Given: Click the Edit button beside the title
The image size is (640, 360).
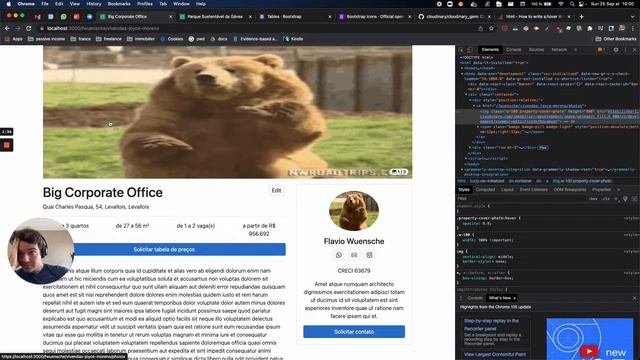Looking at the screenshot, I should click(276, 191).
